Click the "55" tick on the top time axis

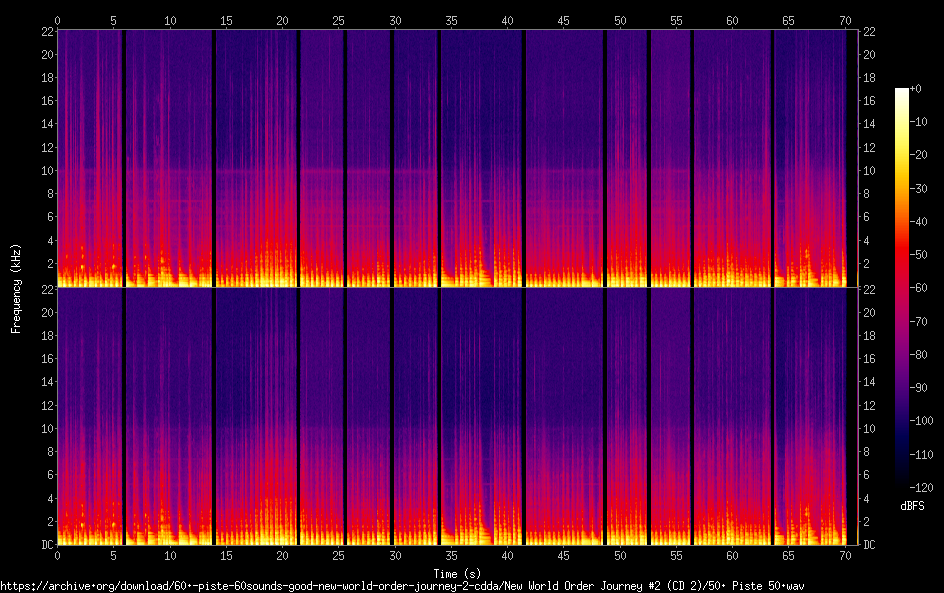coord(676,21)
